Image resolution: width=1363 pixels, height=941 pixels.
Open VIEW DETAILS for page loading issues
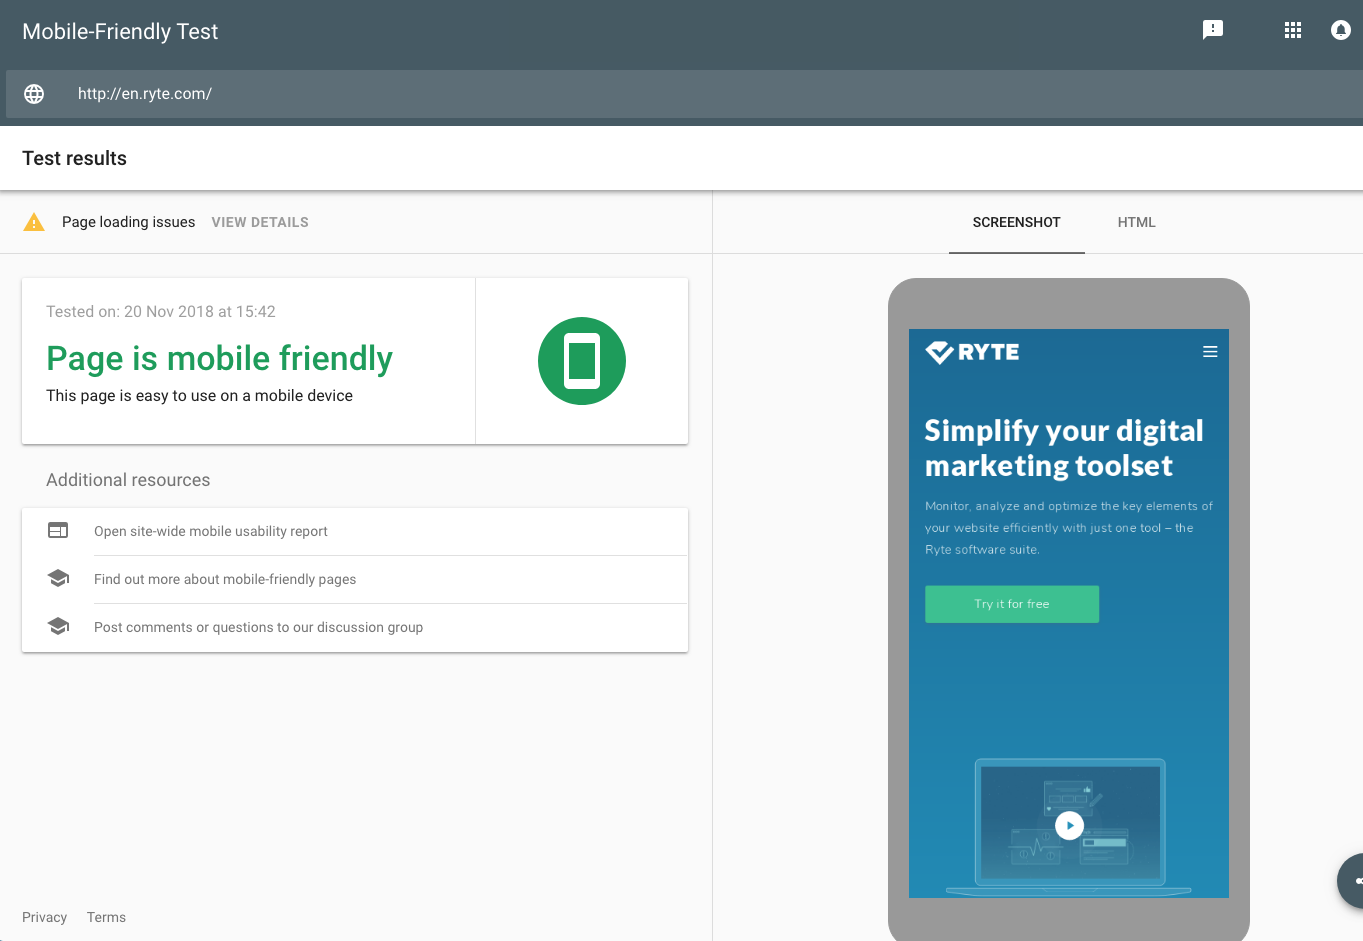[260, 222]
